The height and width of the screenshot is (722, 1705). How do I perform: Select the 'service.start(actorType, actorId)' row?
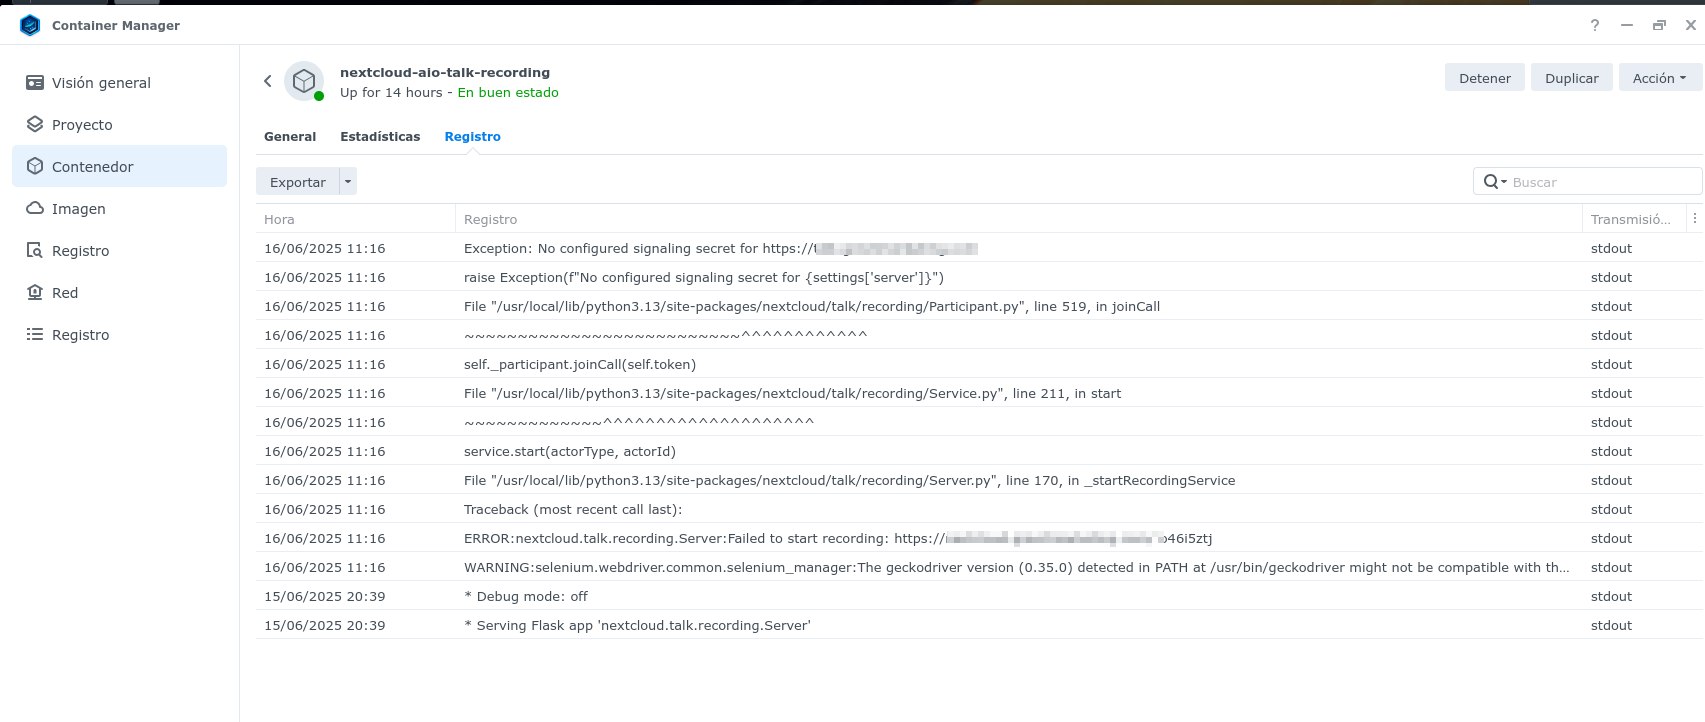(x=979, y=451)
